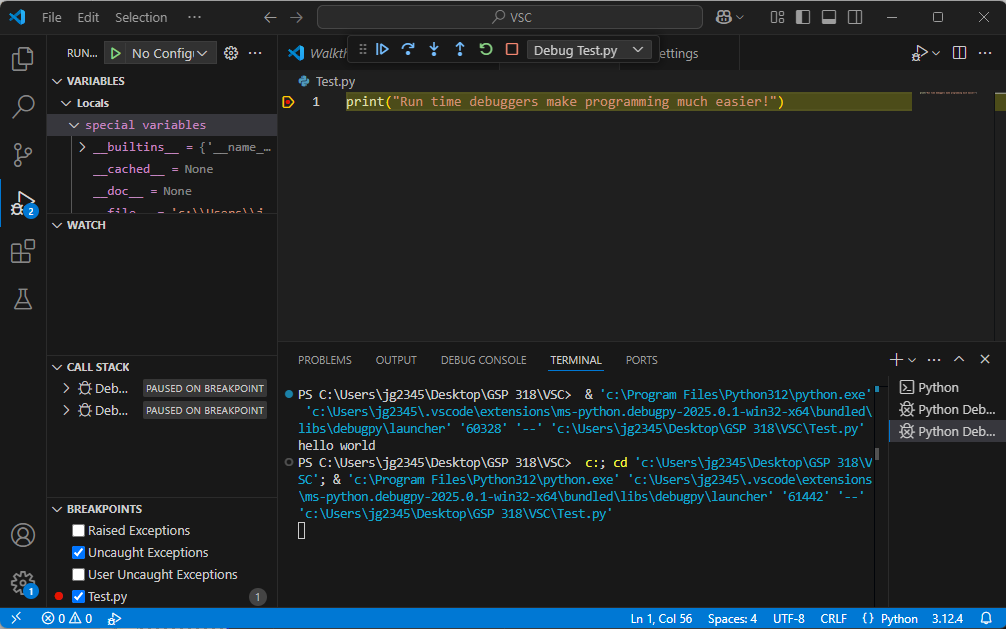The image size is (1006, 629).
Task: Open the Extensions view
Action: pos(22,252)
